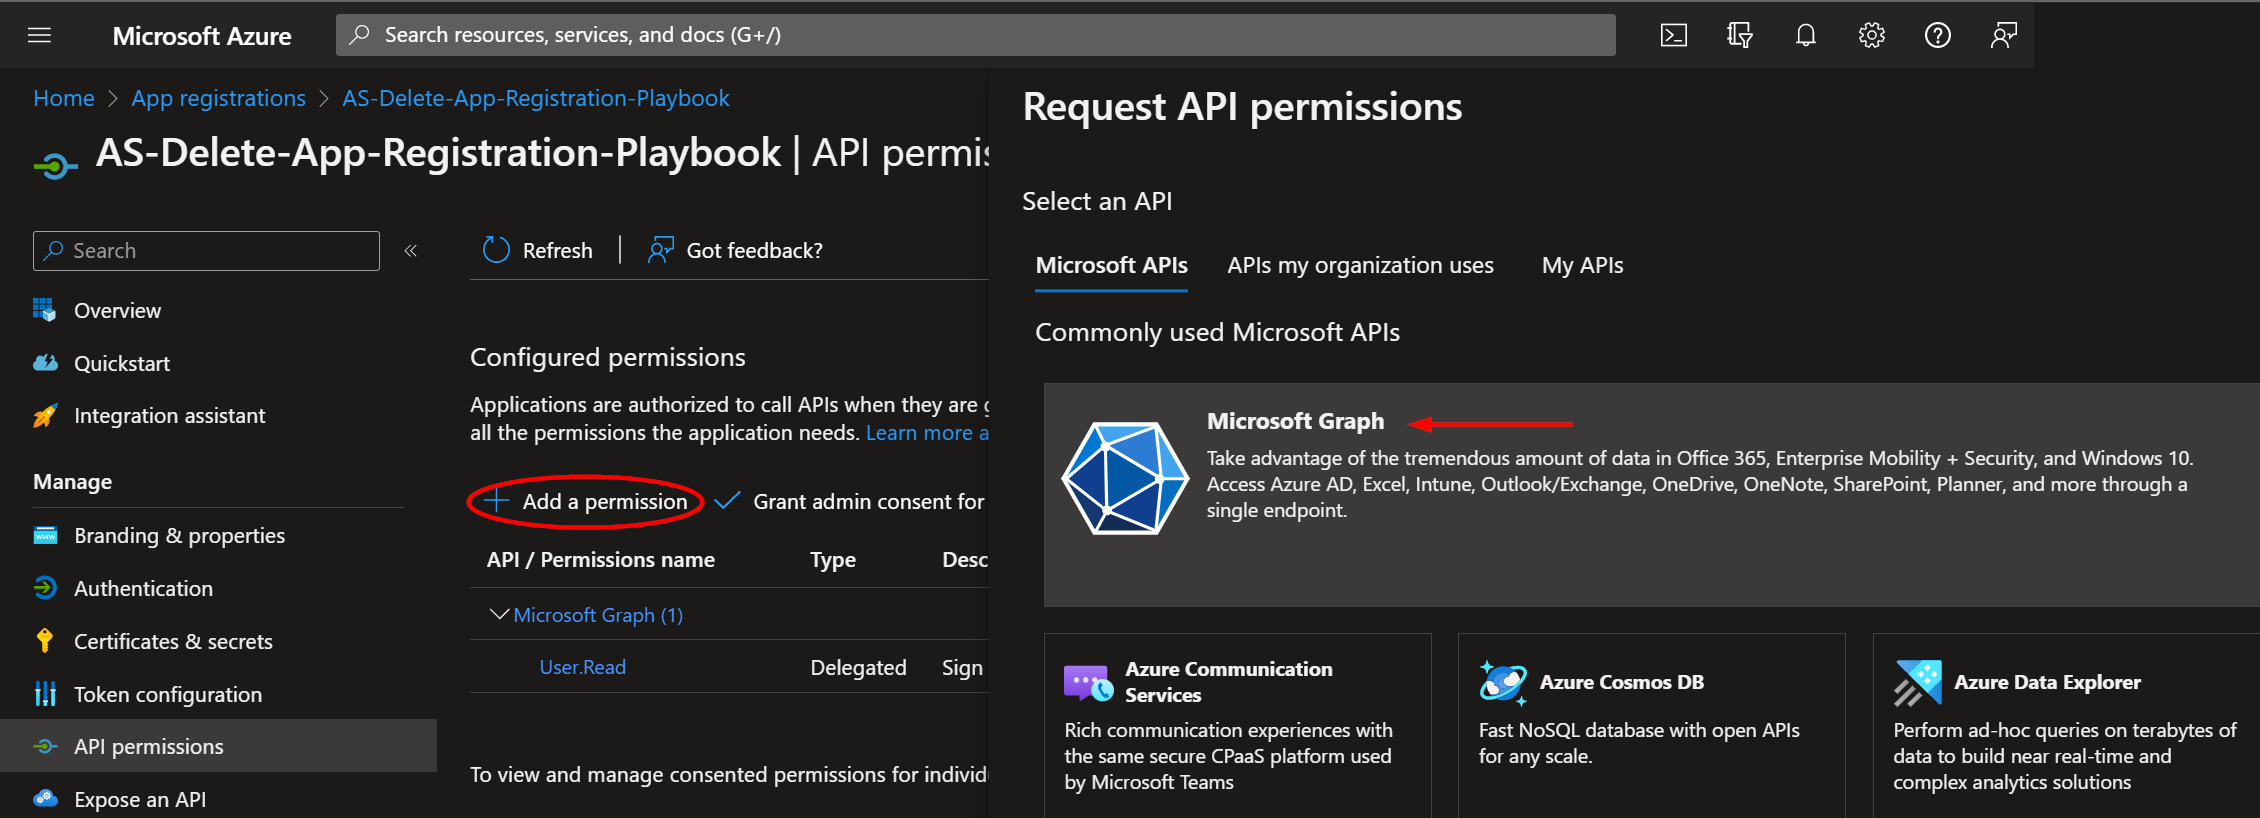Open Cloud Shell from the top bar
Viewport: 2260px width, 818px height.
(1673, 35)
